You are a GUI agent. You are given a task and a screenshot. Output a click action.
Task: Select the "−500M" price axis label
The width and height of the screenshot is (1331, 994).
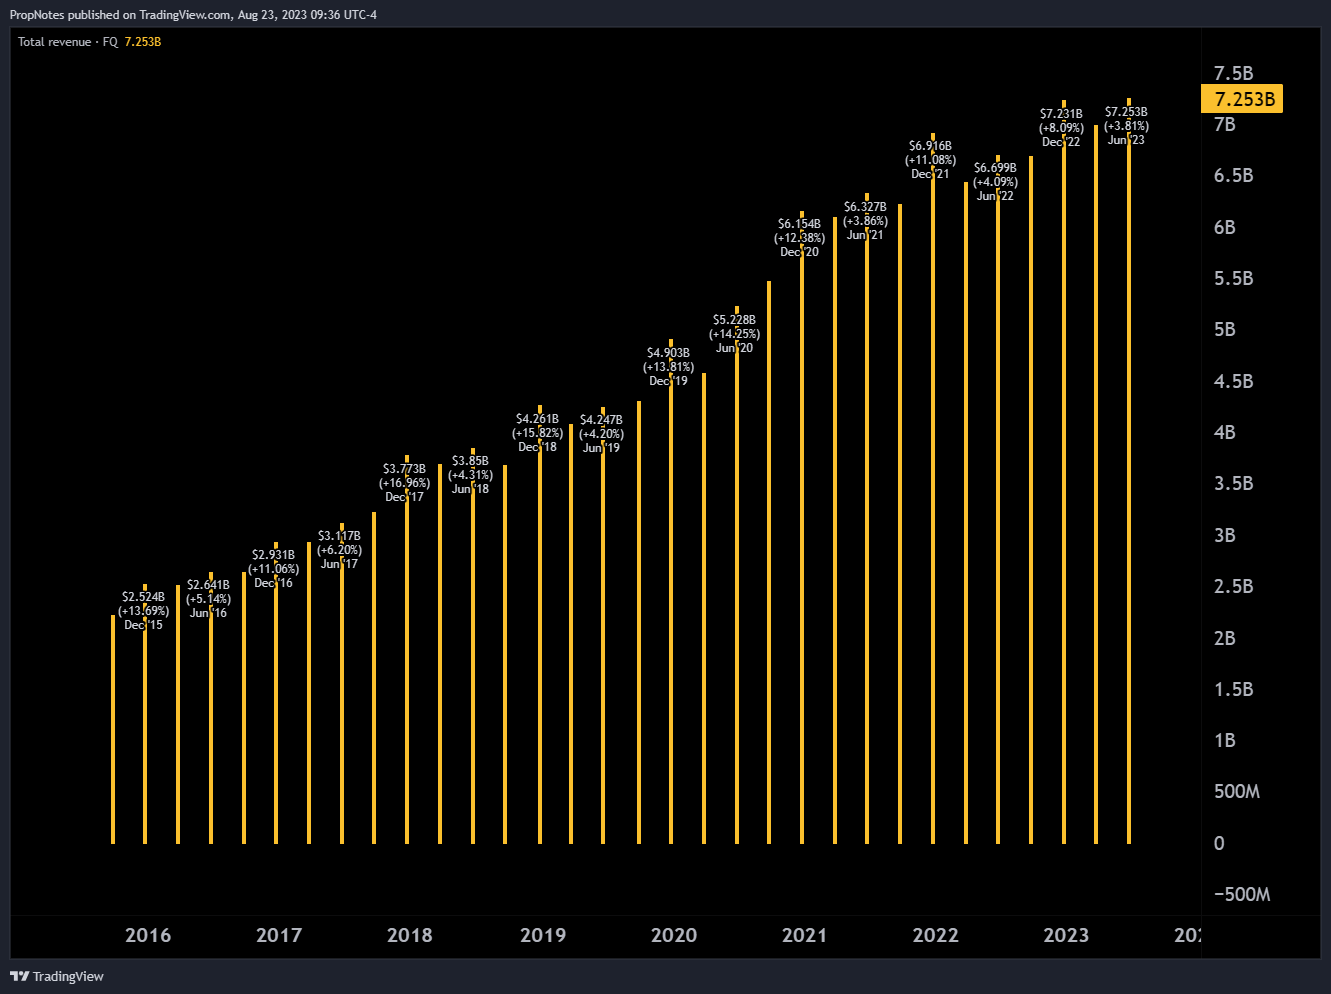1242,894
